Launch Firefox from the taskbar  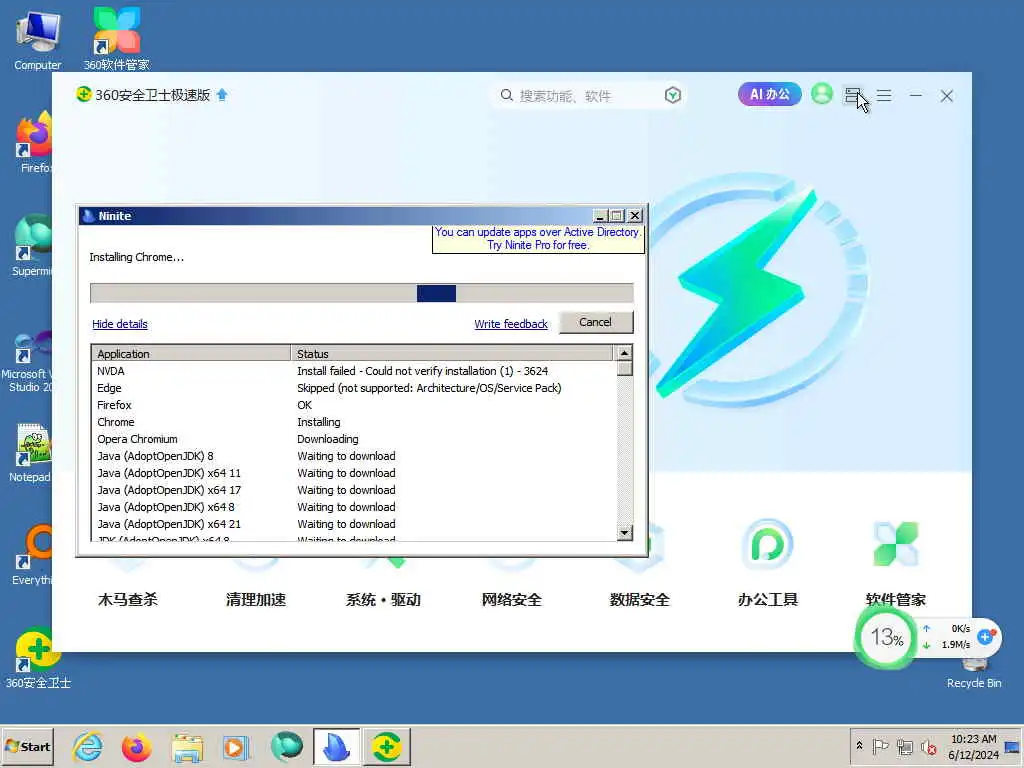136,747
